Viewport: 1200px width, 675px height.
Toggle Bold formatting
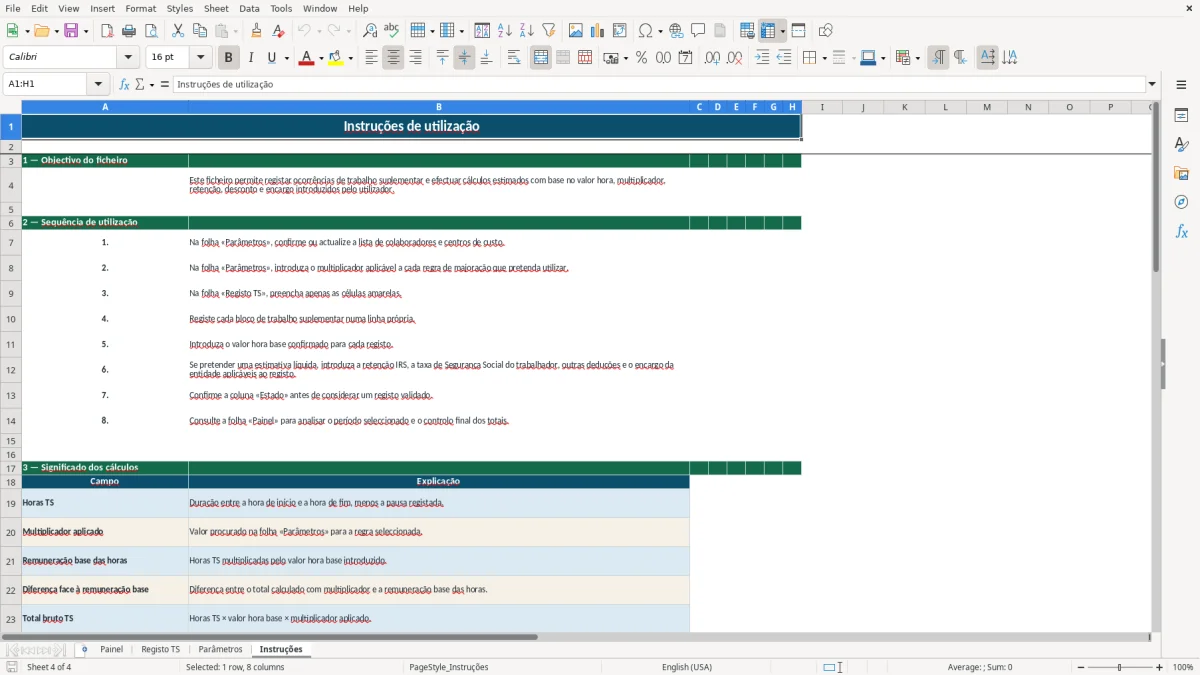tap(229, 58)
